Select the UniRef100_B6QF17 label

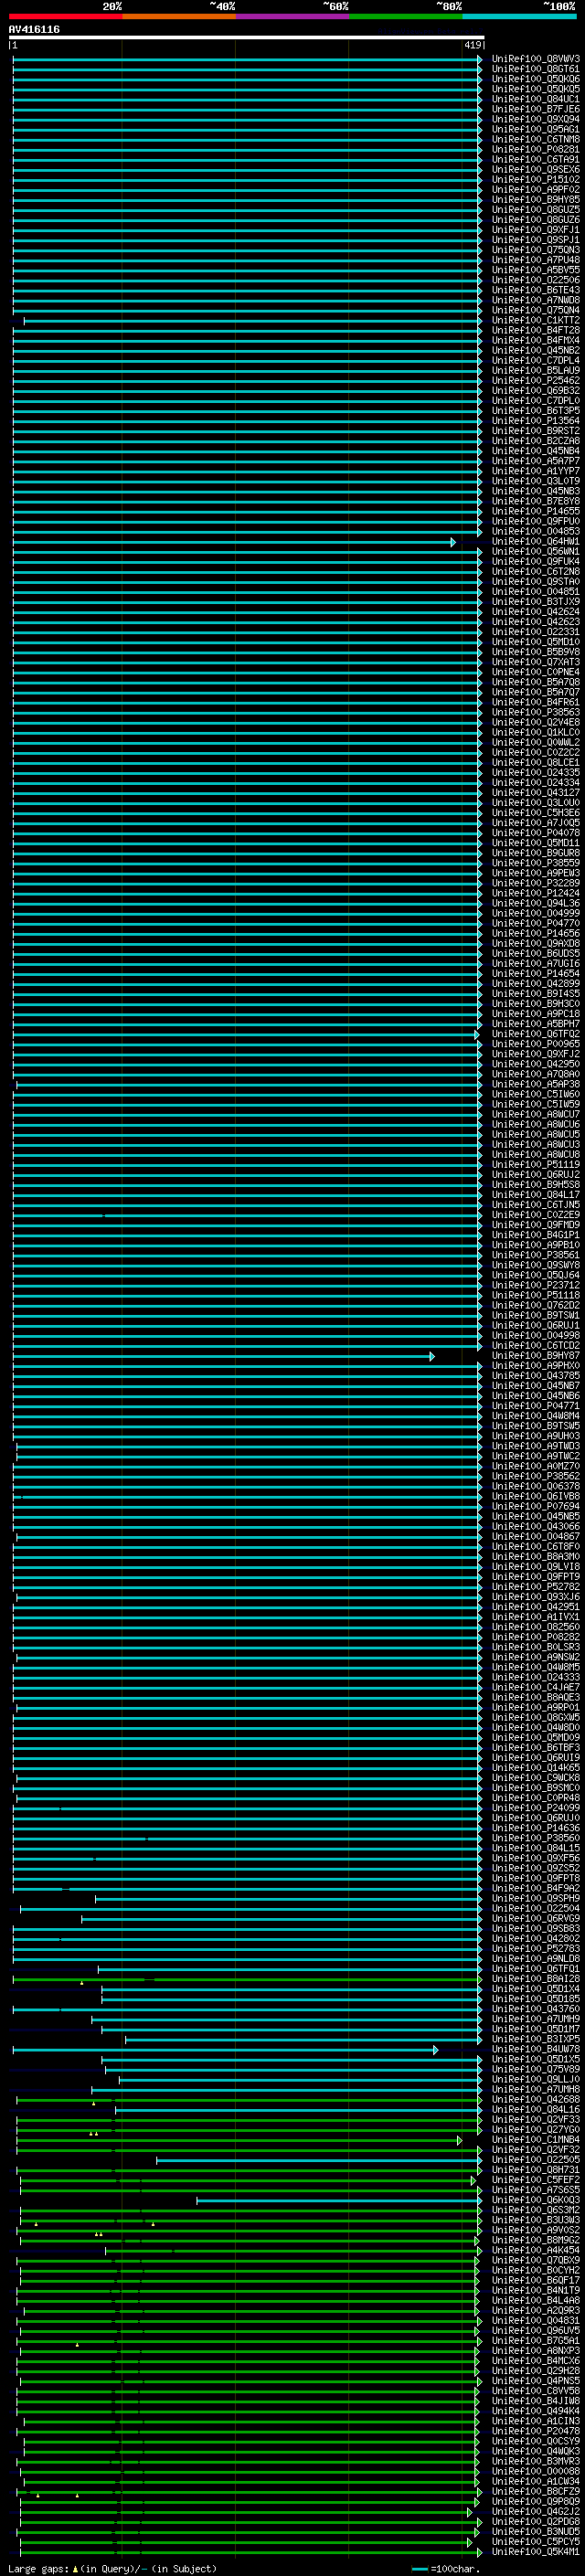click(x=536, y=2281)
